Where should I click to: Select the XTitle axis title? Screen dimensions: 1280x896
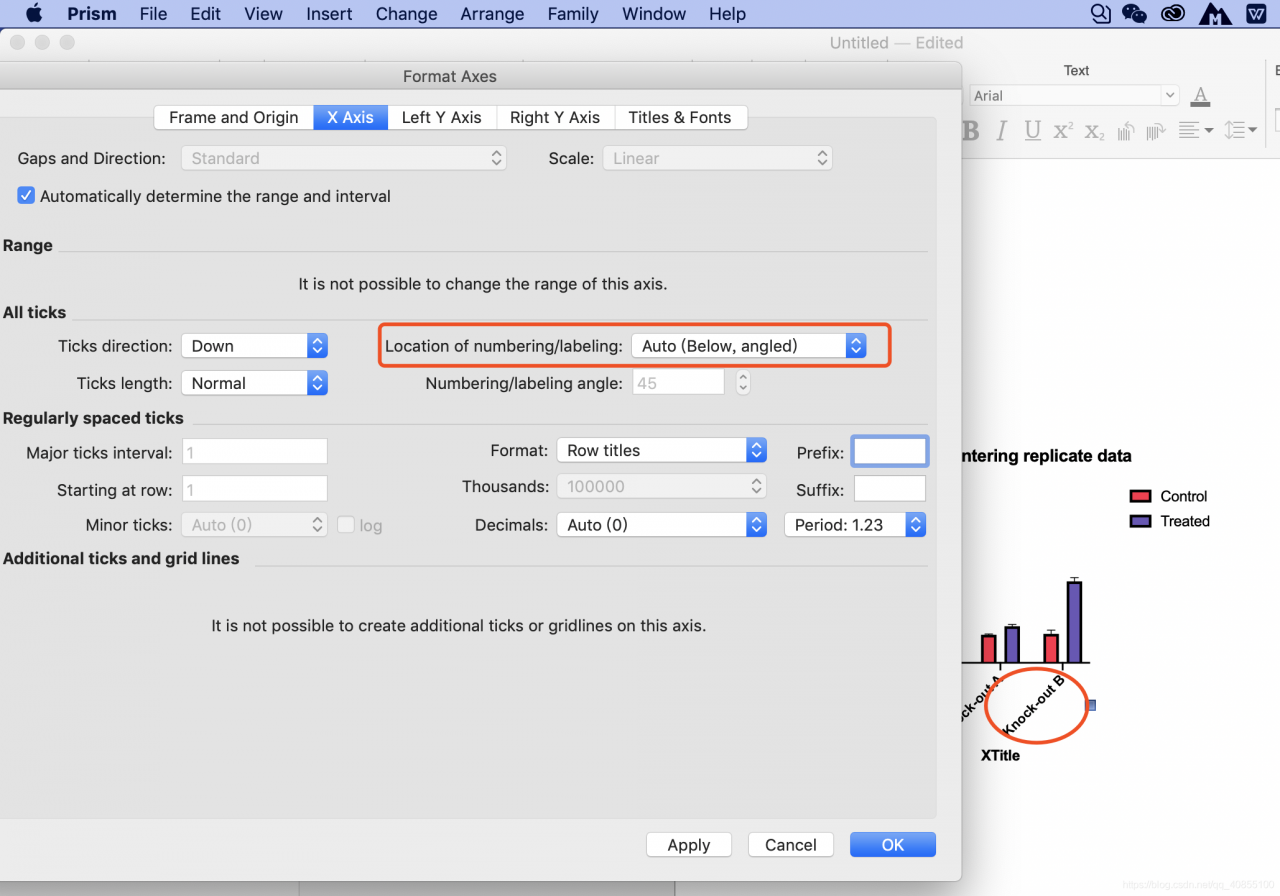click(1000, 756)
